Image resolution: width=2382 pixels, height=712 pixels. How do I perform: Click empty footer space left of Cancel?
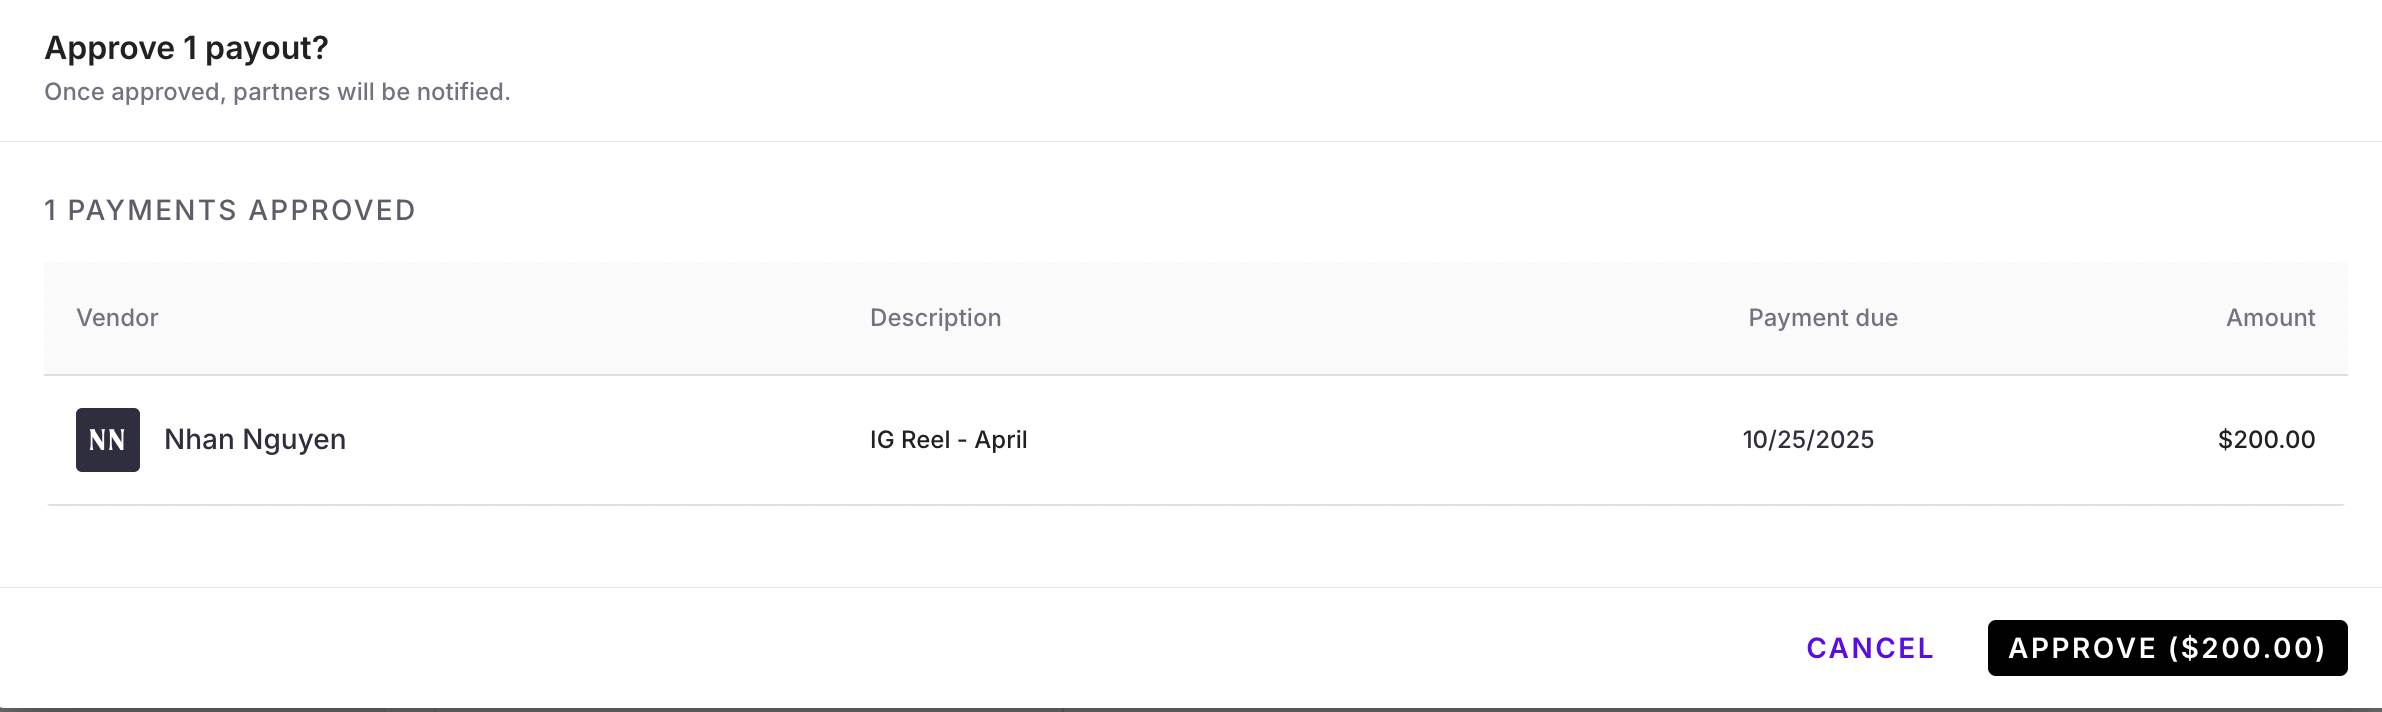900,648
